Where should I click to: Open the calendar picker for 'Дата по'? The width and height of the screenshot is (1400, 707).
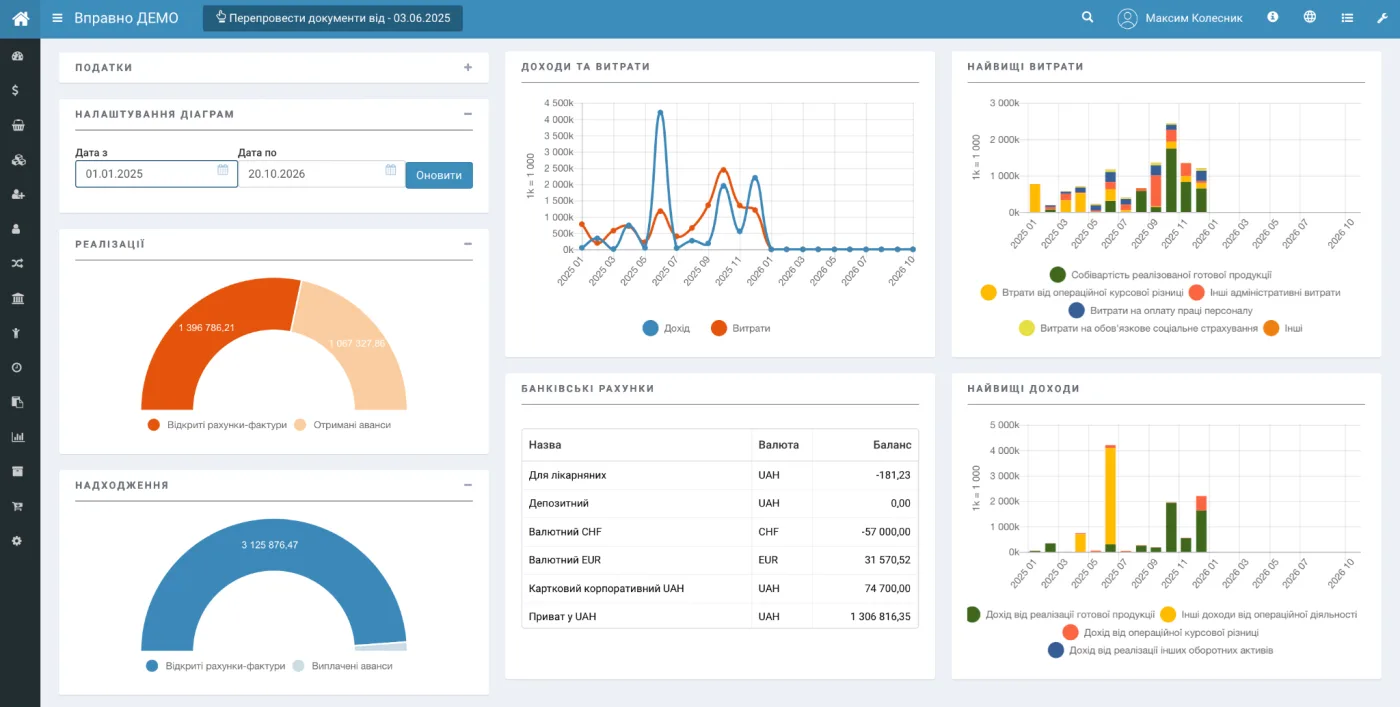coord(391,170)
